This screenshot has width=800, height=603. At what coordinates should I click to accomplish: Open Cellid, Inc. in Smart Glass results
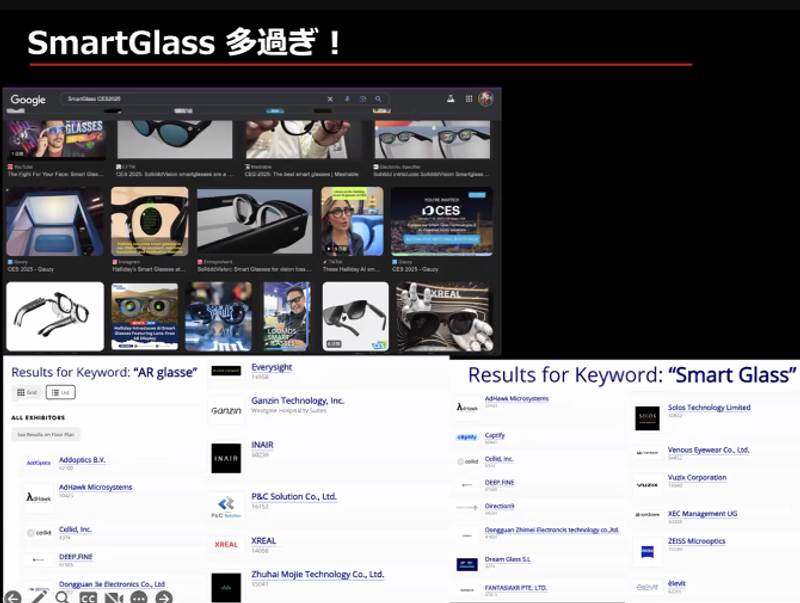pos(498,459)
